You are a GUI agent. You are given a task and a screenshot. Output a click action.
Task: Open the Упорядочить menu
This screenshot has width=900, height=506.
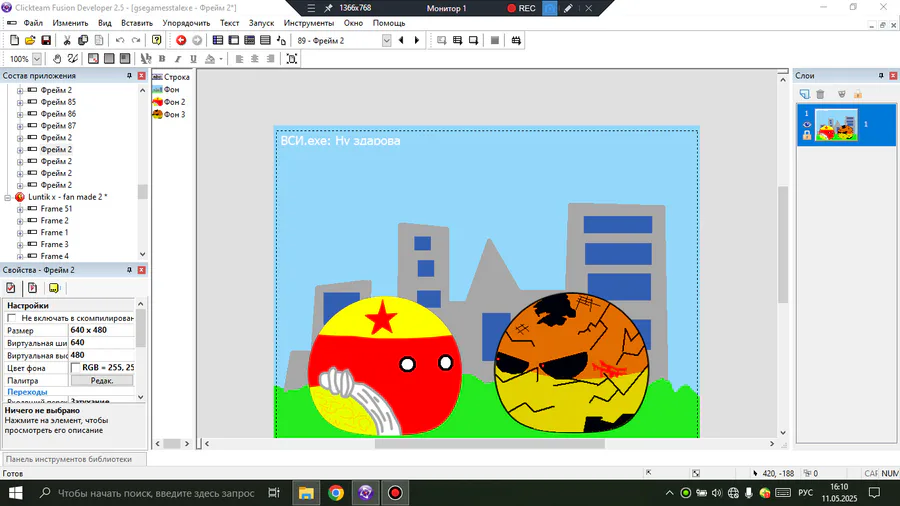(x=186, y=23)
